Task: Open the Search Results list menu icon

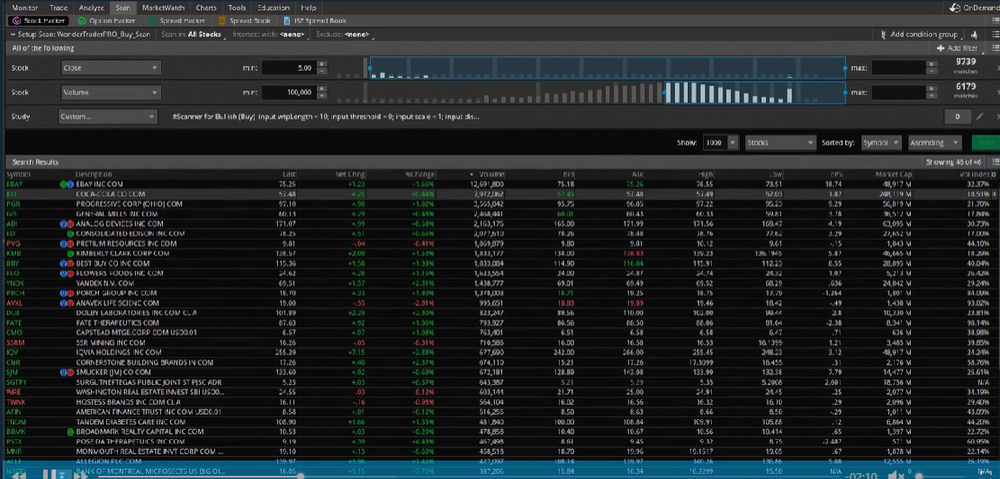Action: tap(996, 162)
